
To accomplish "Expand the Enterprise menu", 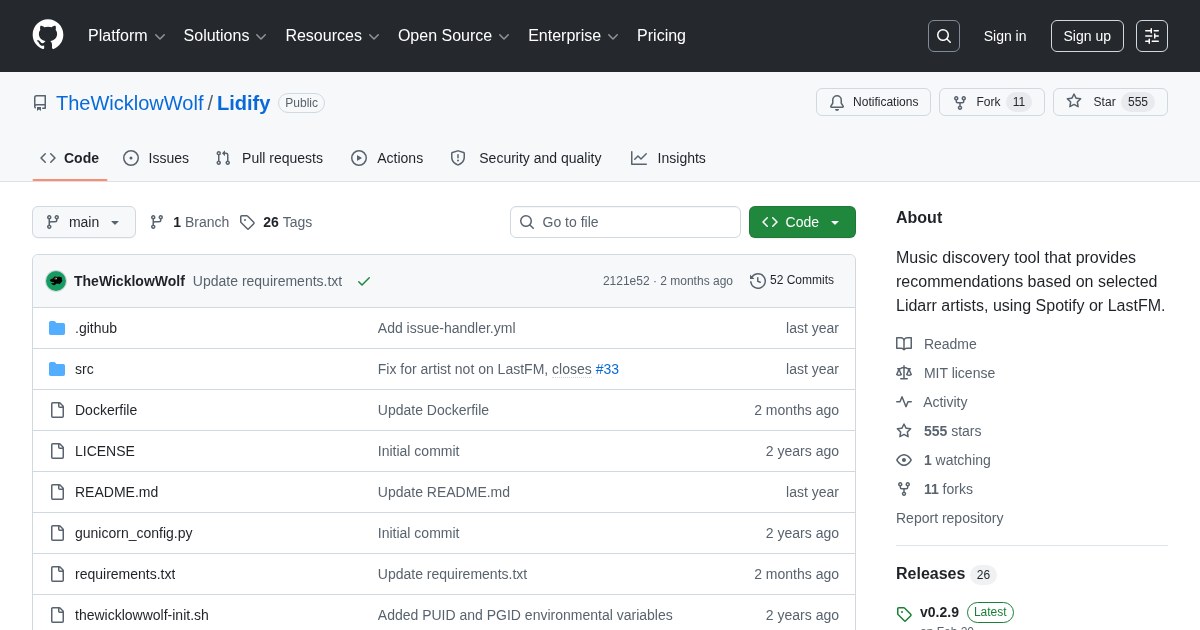I will (573, 36).
